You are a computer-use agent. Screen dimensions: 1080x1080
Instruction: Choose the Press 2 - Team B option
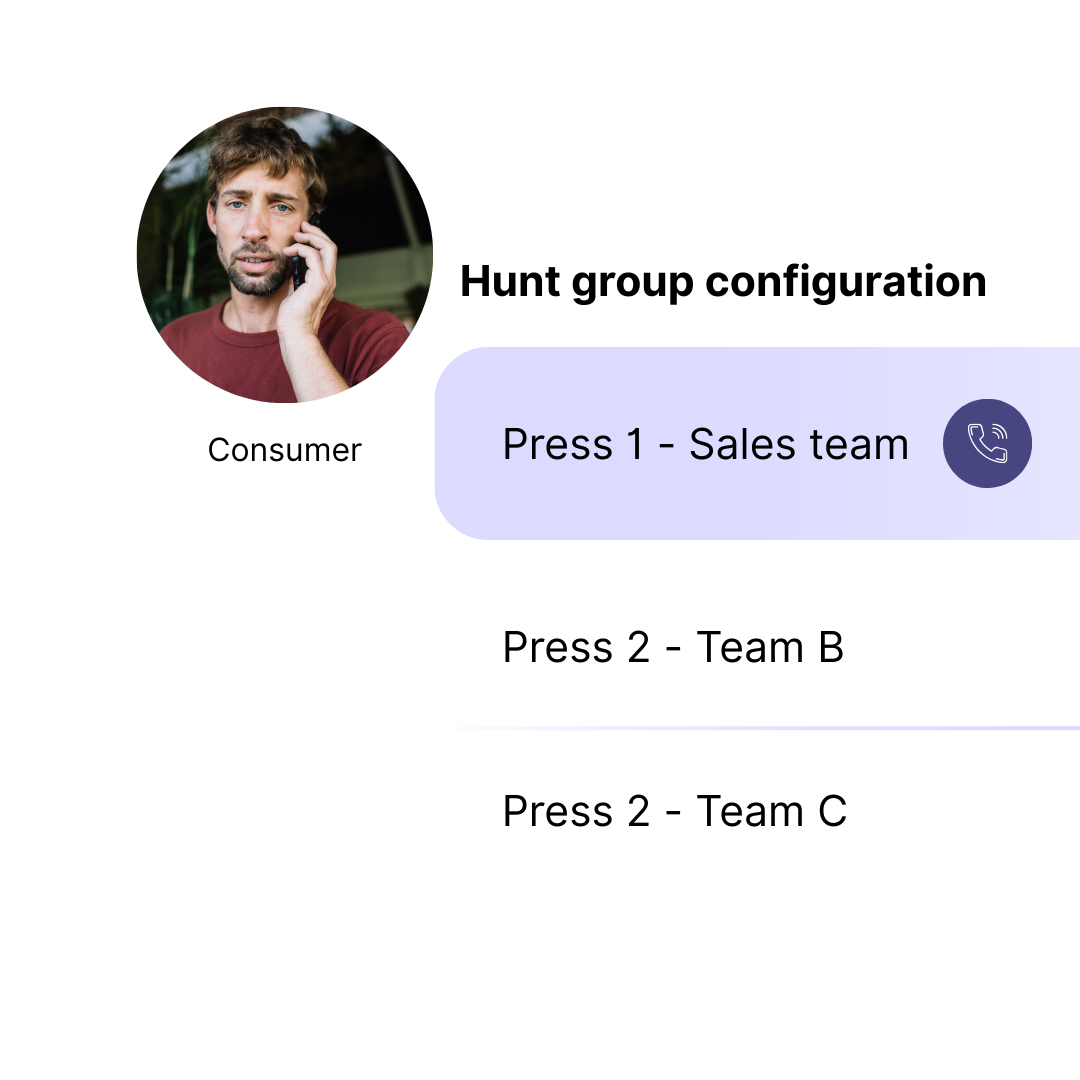(x=673, y=647)
